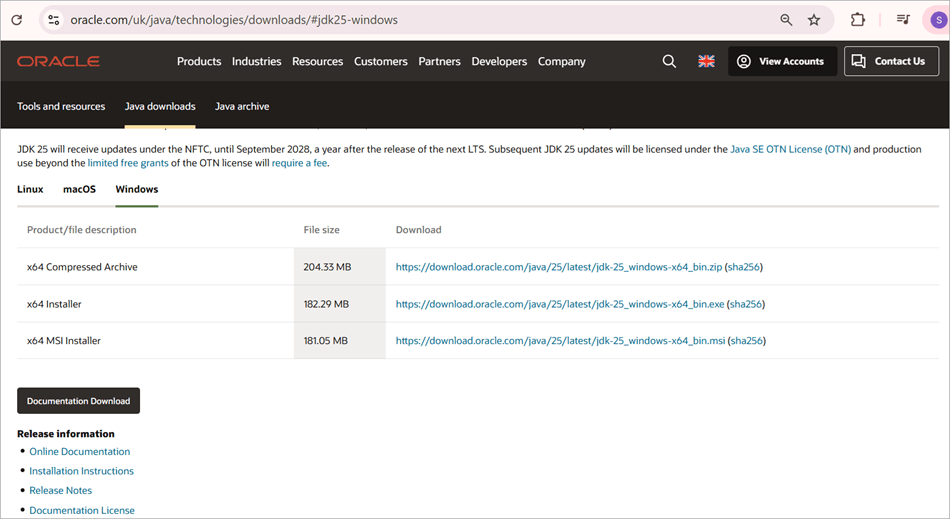Open Oracle site search magnifier icon
The height and width of the screenshot is (519, 950).
pos(669,61)
